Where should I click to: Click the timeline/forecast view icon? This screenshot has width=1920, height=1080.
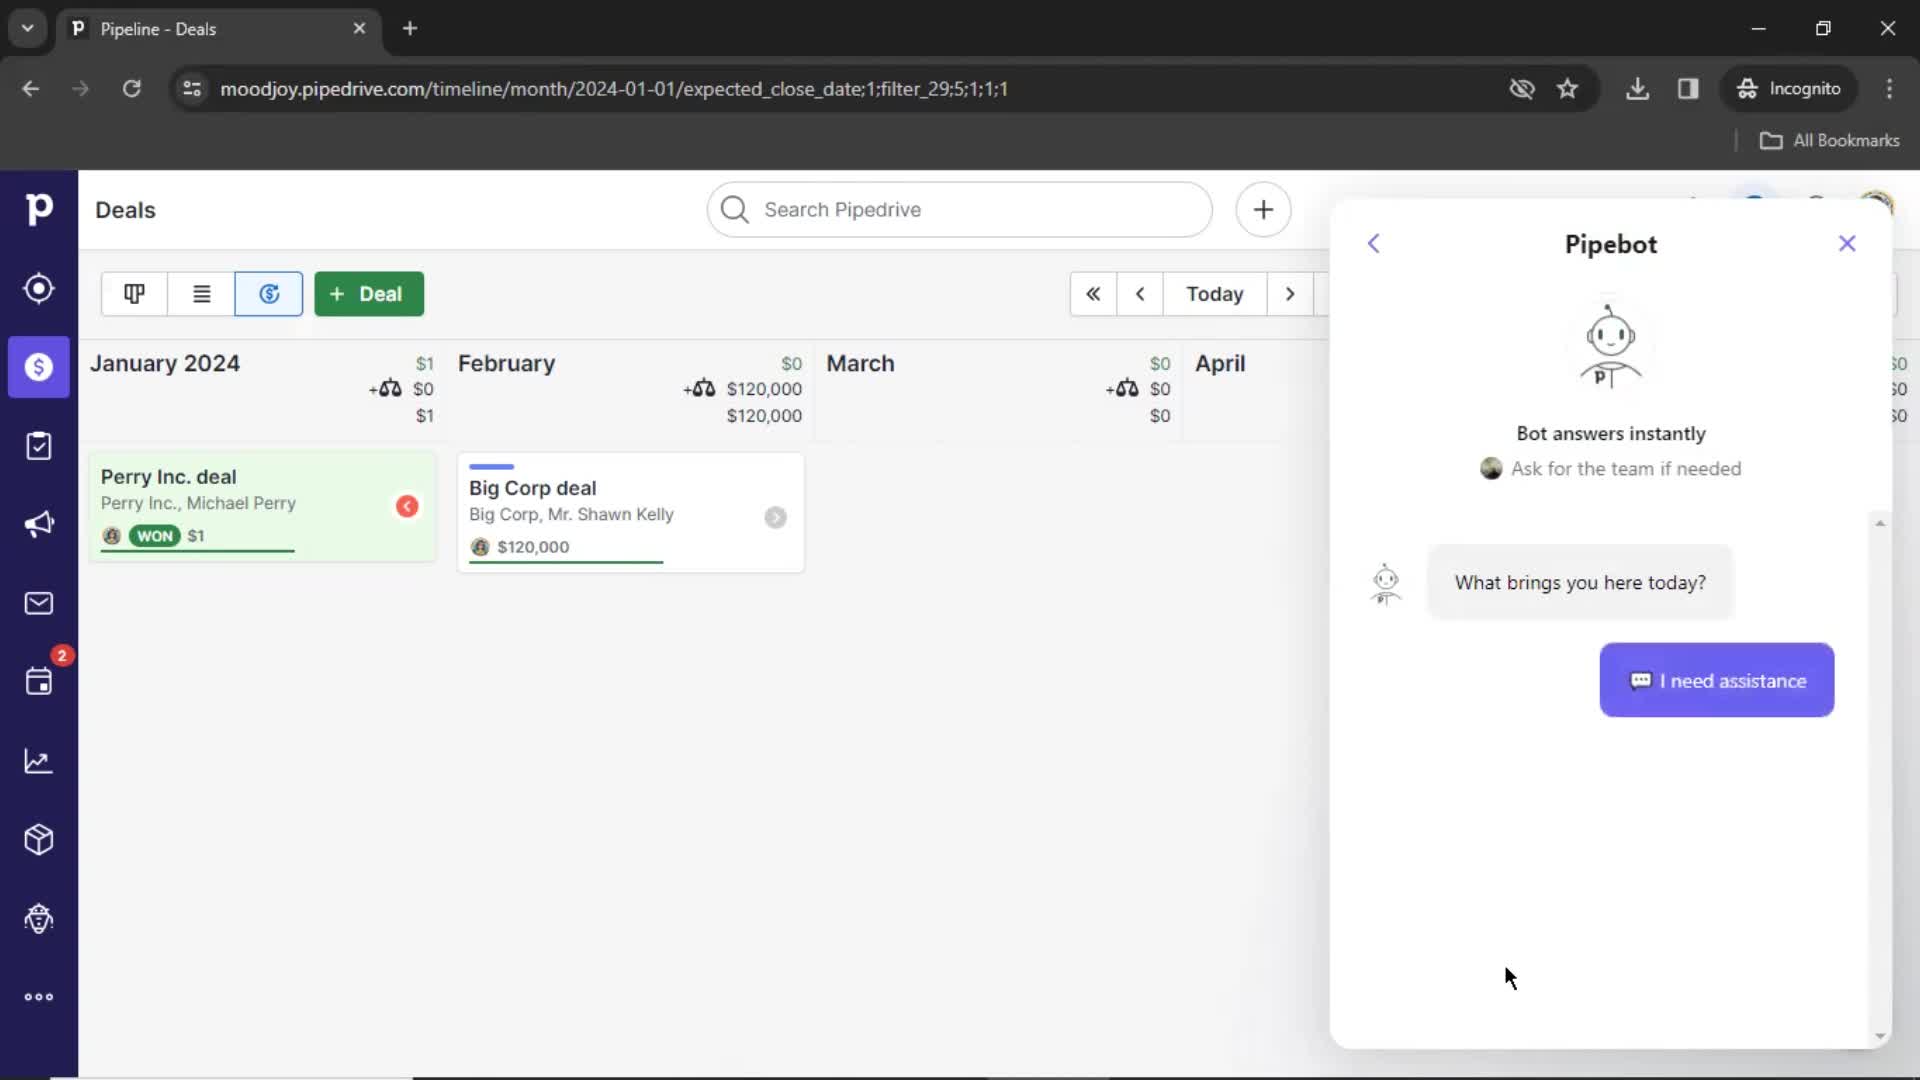click(x=270, y=293)
